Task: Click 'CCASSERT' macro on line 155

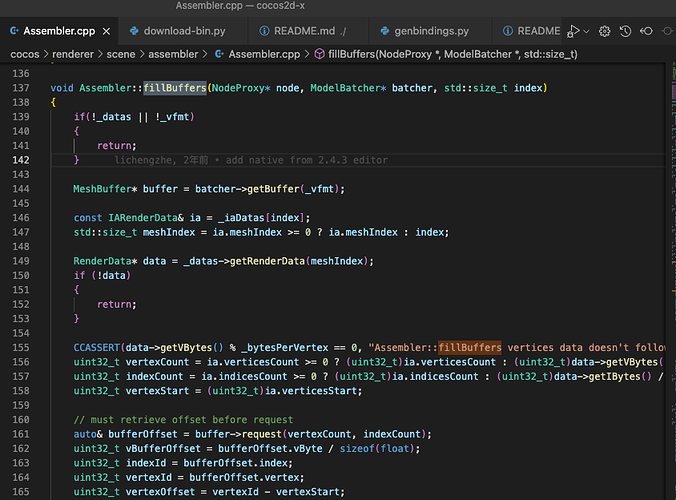Action: 97,348
